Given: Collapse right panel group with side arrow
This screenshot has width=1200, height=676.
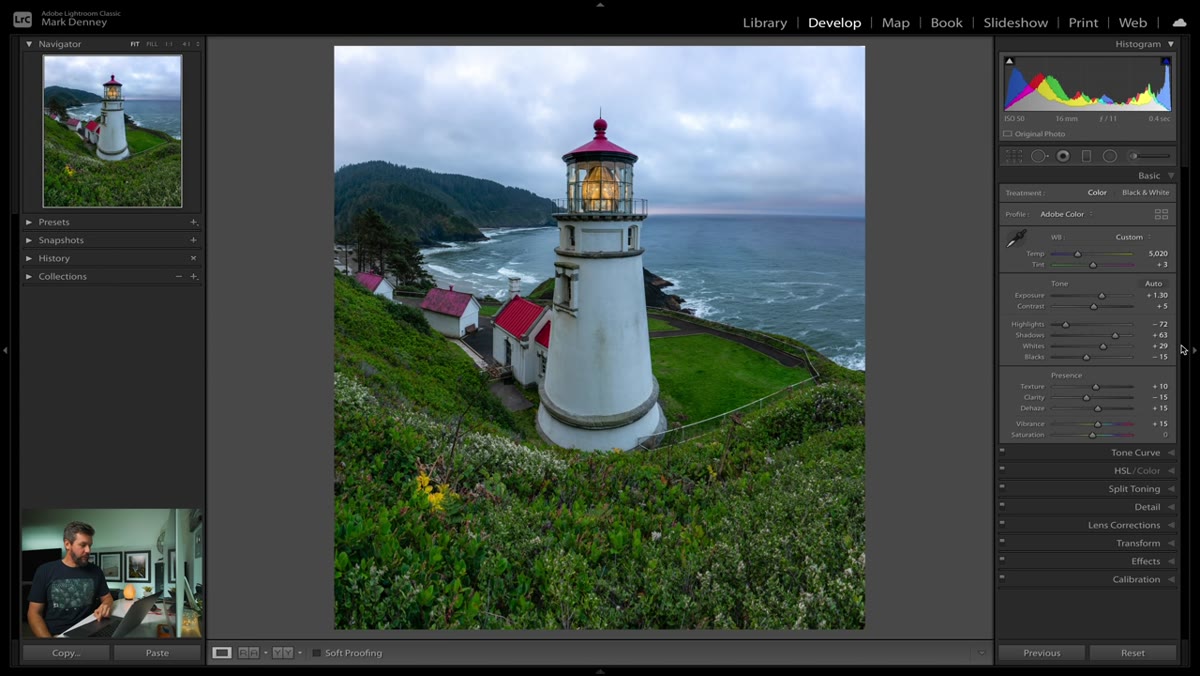Looking at the screenshot, I should point(1194,350).
